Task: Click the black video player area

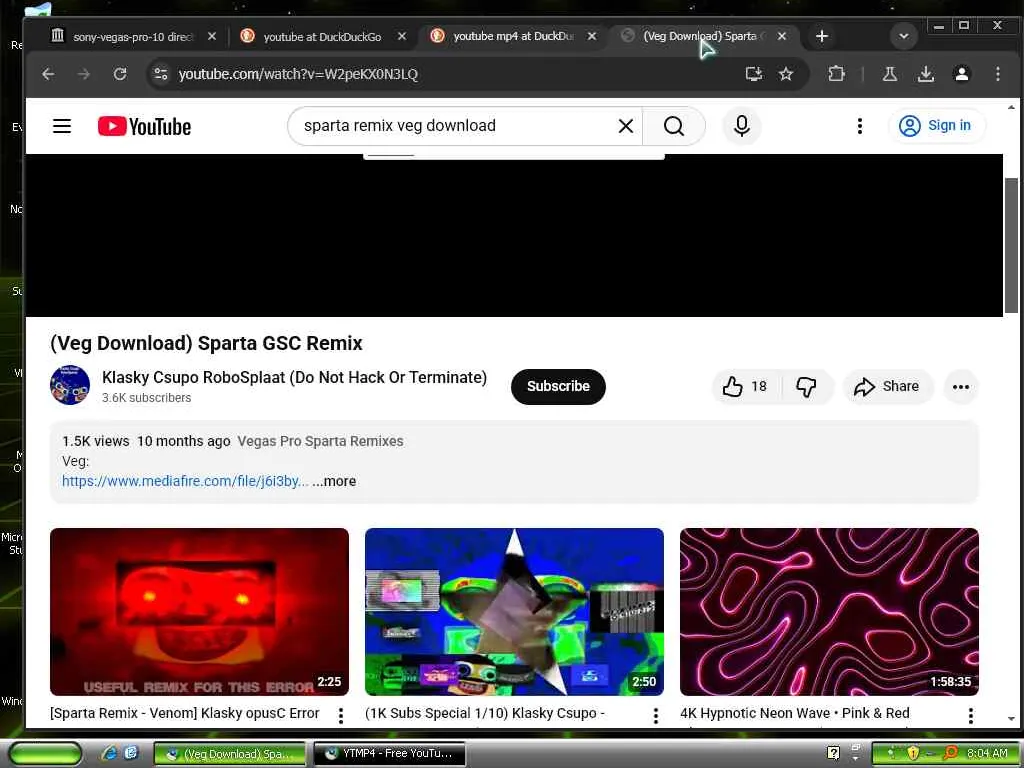Action: (x=514, y=235)
